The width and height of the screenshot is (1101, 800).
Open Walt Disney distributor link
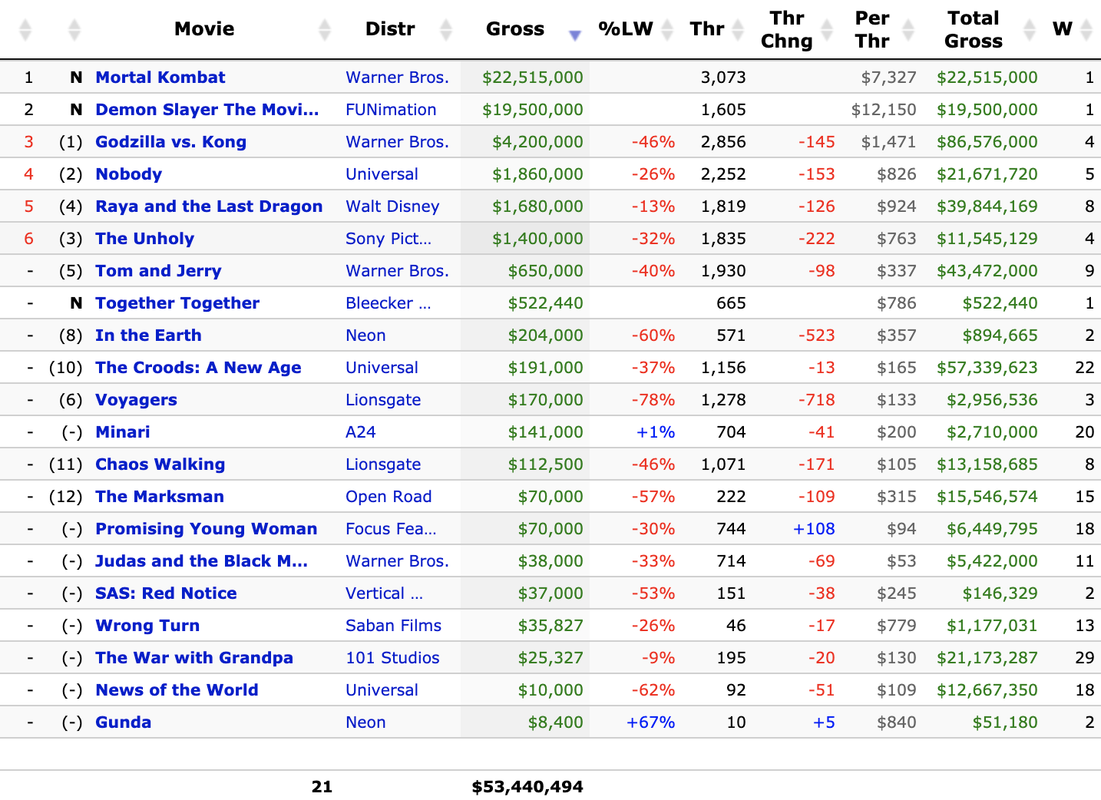point(393,206)
